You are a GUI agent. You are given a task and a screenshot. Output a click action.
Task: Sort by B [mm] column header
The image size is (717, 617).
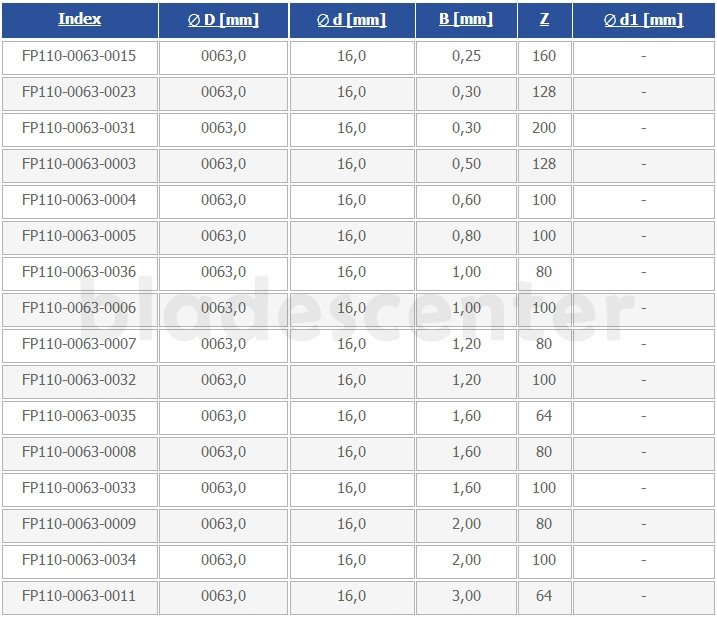pyautogui.click(x=466, y=19)
